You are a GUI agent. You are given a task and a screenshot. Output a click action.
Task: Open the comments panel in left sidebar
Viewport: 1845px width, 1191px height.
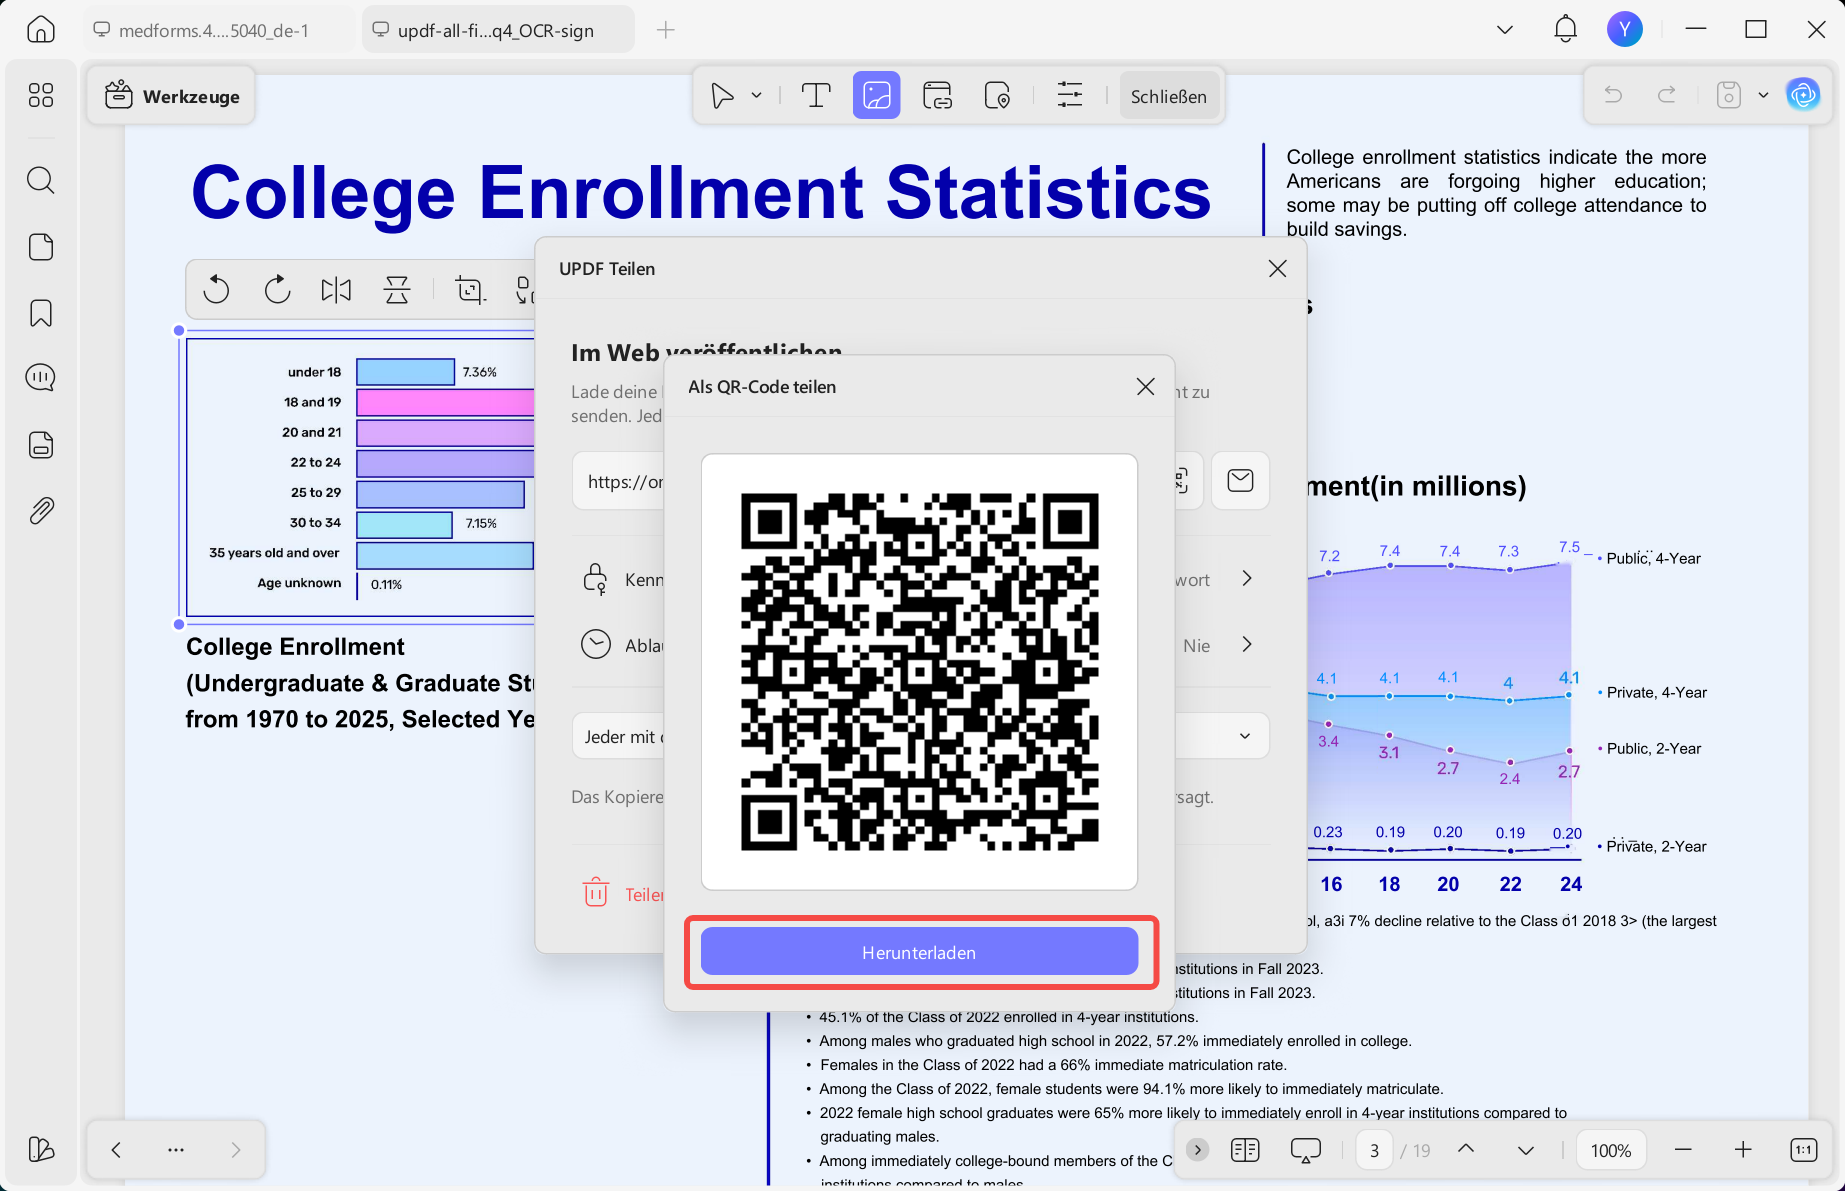[41, 377]
